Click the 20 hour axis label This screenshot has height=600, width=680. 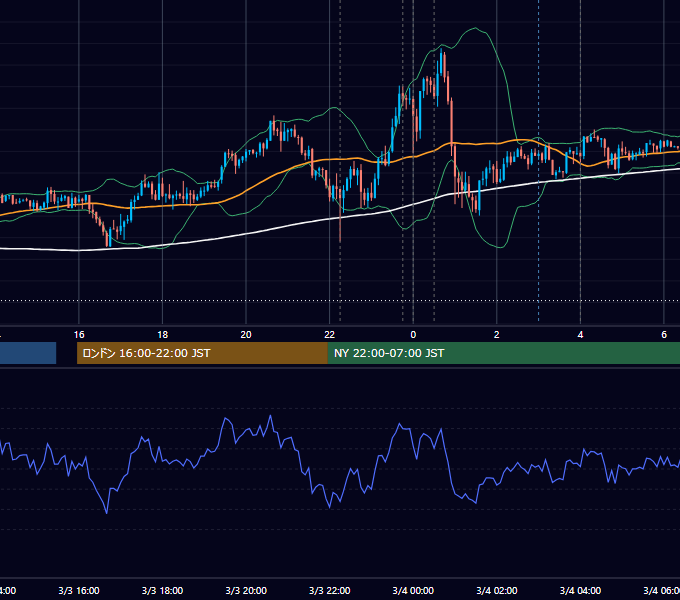pos(246,335)
